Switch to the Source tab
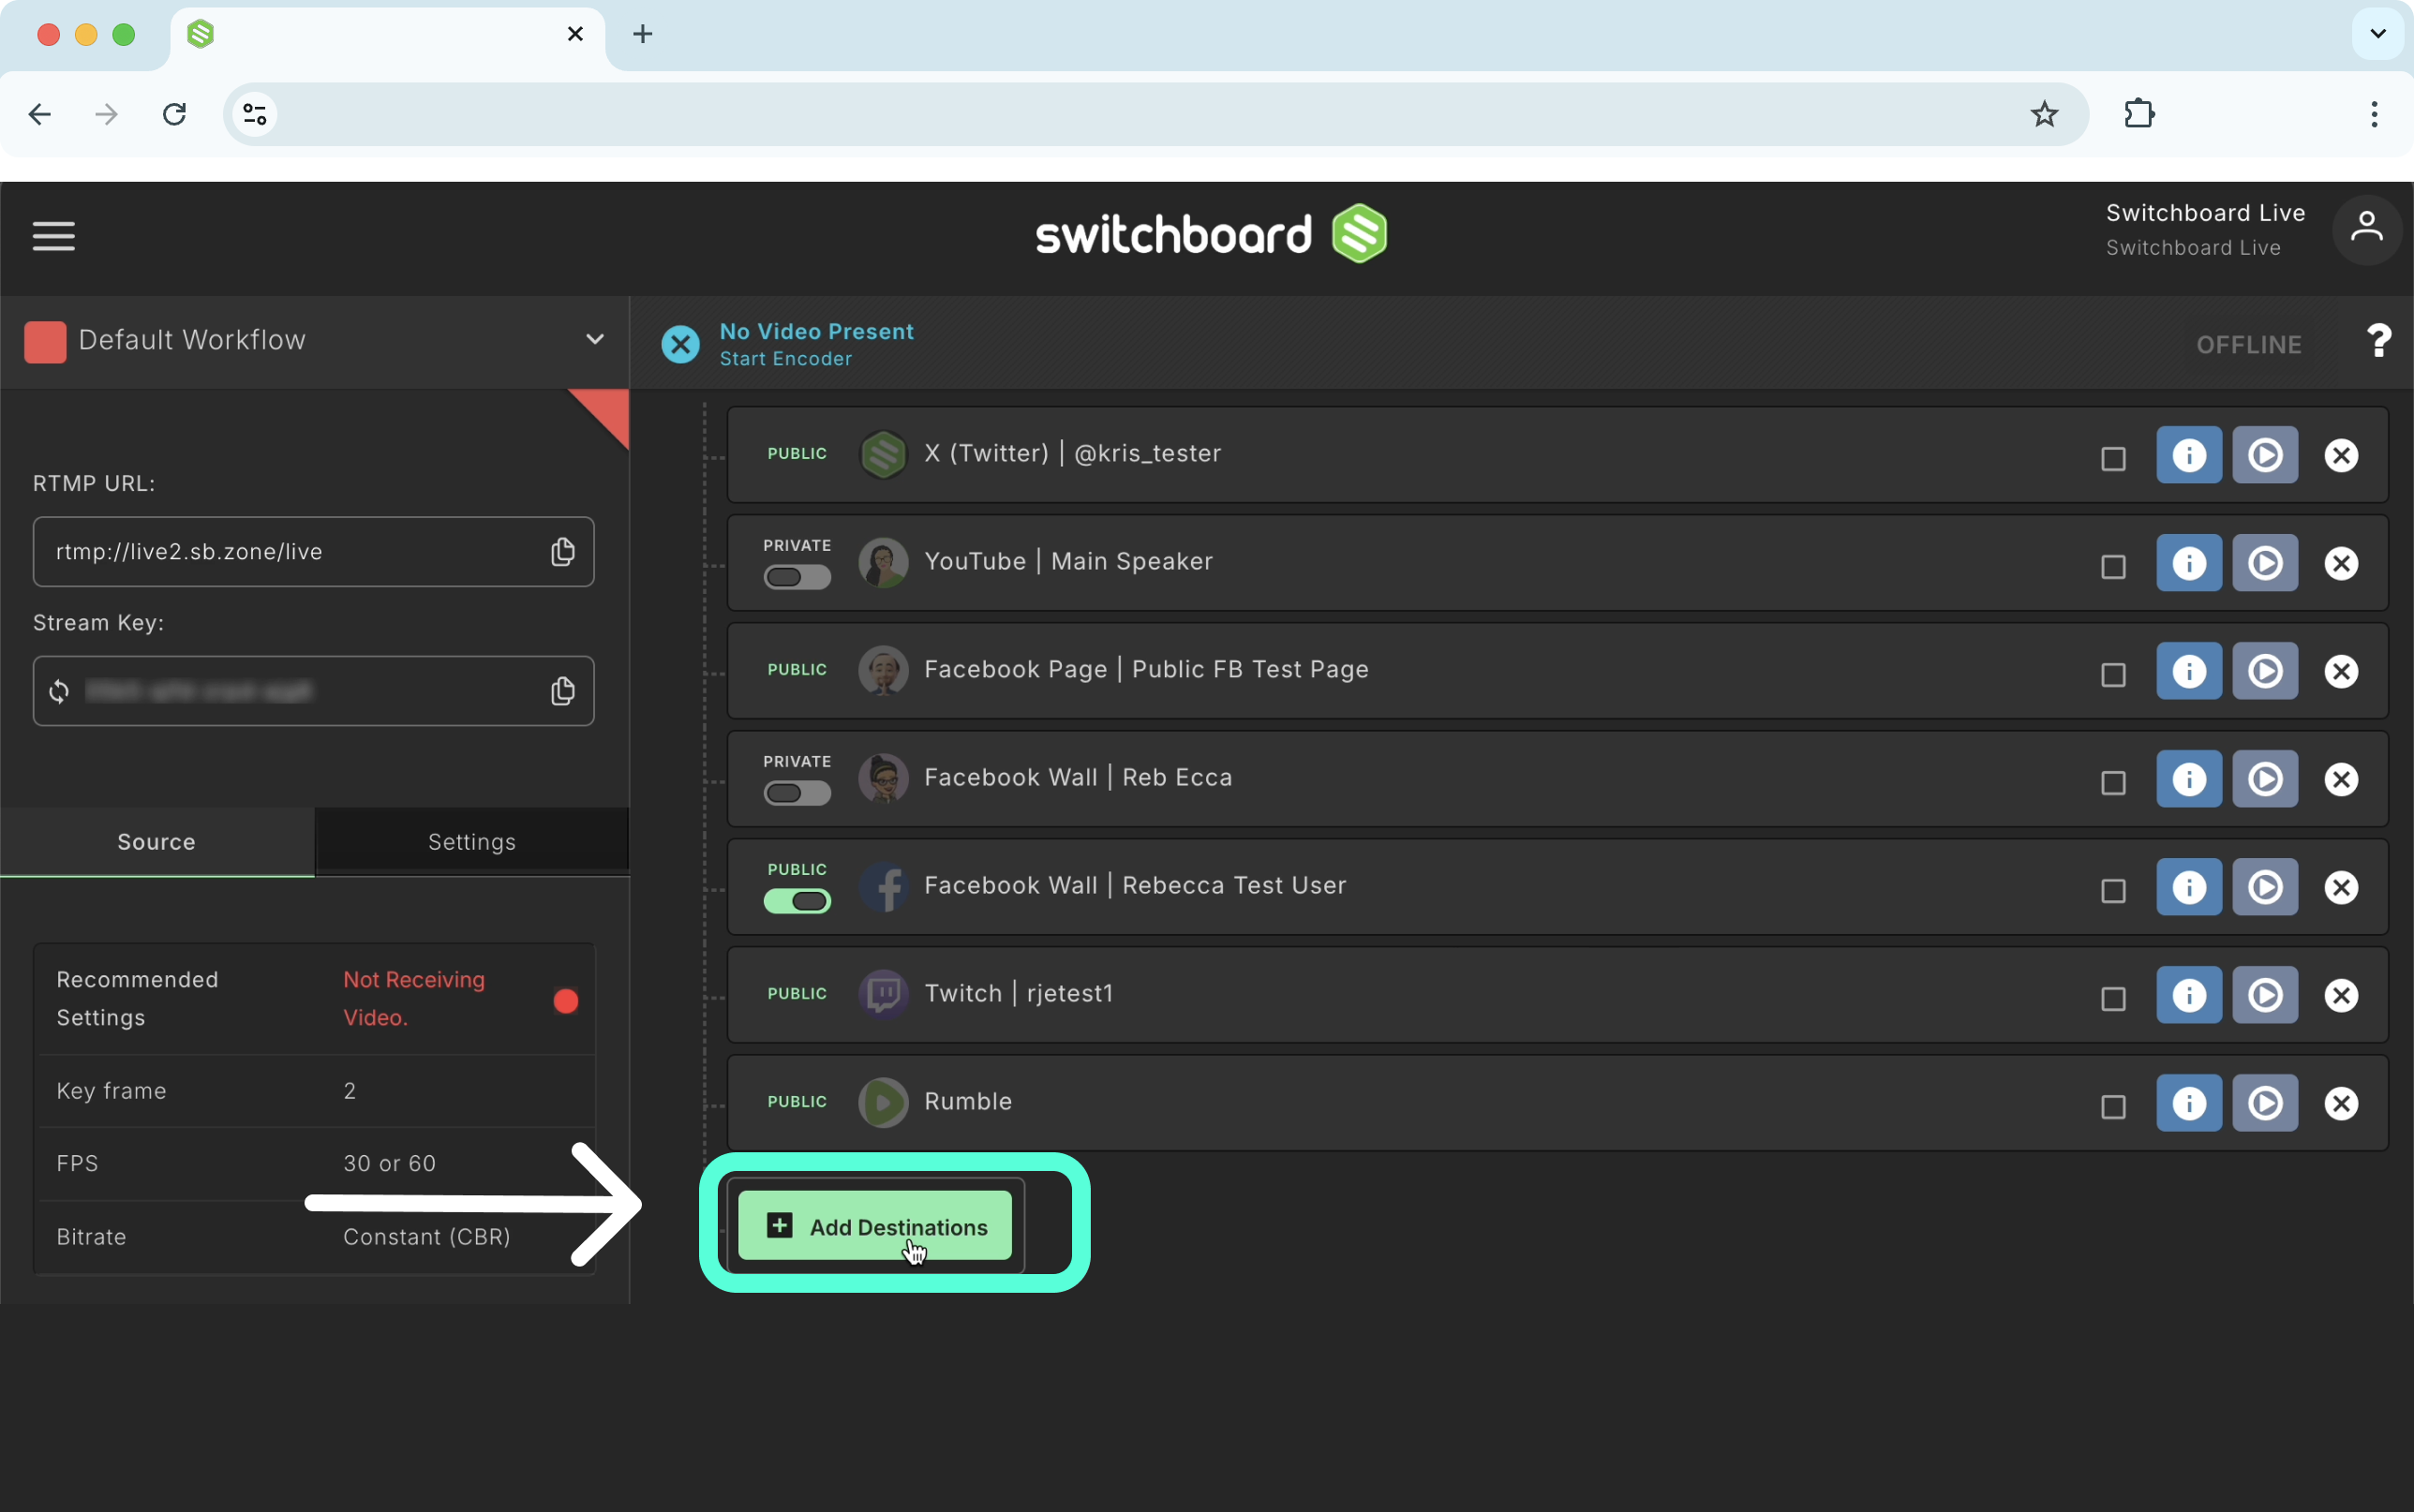Screen dimensions: 2414x1512 [x=157, y=842]
